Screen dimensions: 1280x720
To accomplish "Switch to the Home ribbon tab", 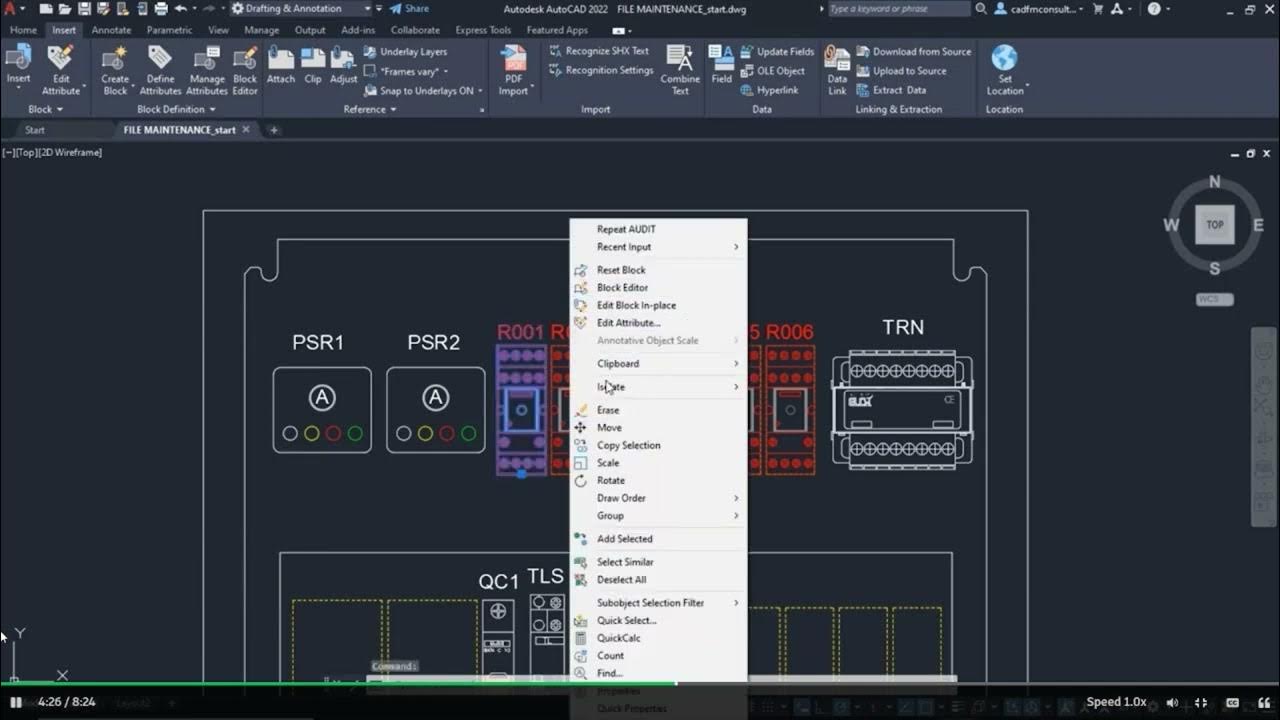I will coord(23,30).
